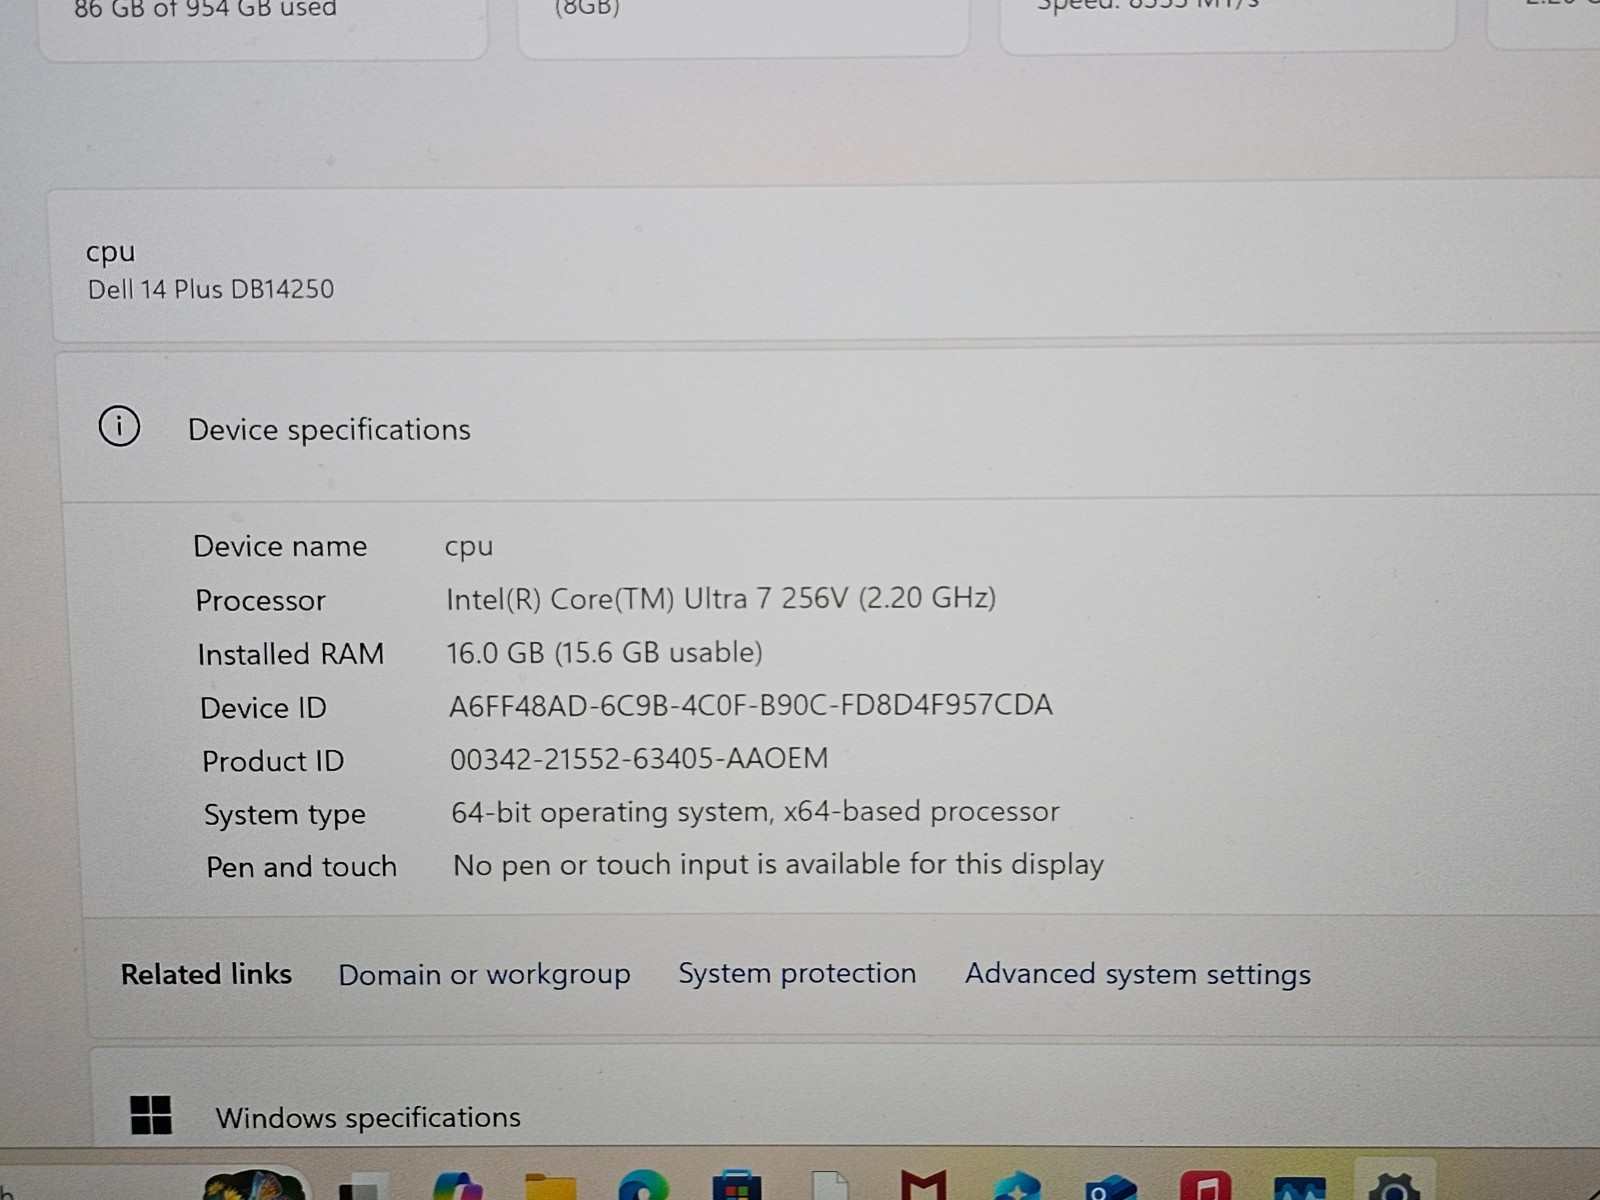The width and height of the screenshot is (1600, 1200).
Task: Click the 'Installed RAM' label
Action: click(x=290, y=654)
